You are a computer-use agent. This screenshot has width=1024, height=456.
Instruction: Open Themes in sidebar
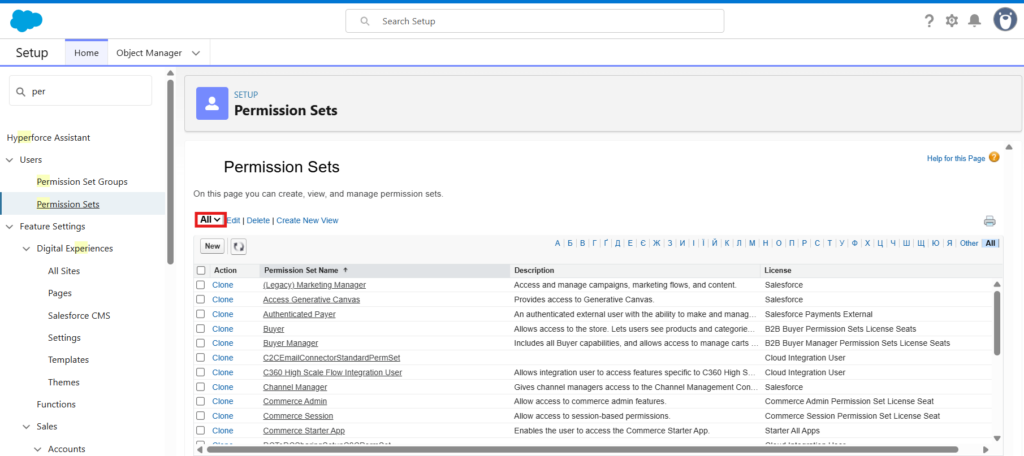(x=63, y=382)
